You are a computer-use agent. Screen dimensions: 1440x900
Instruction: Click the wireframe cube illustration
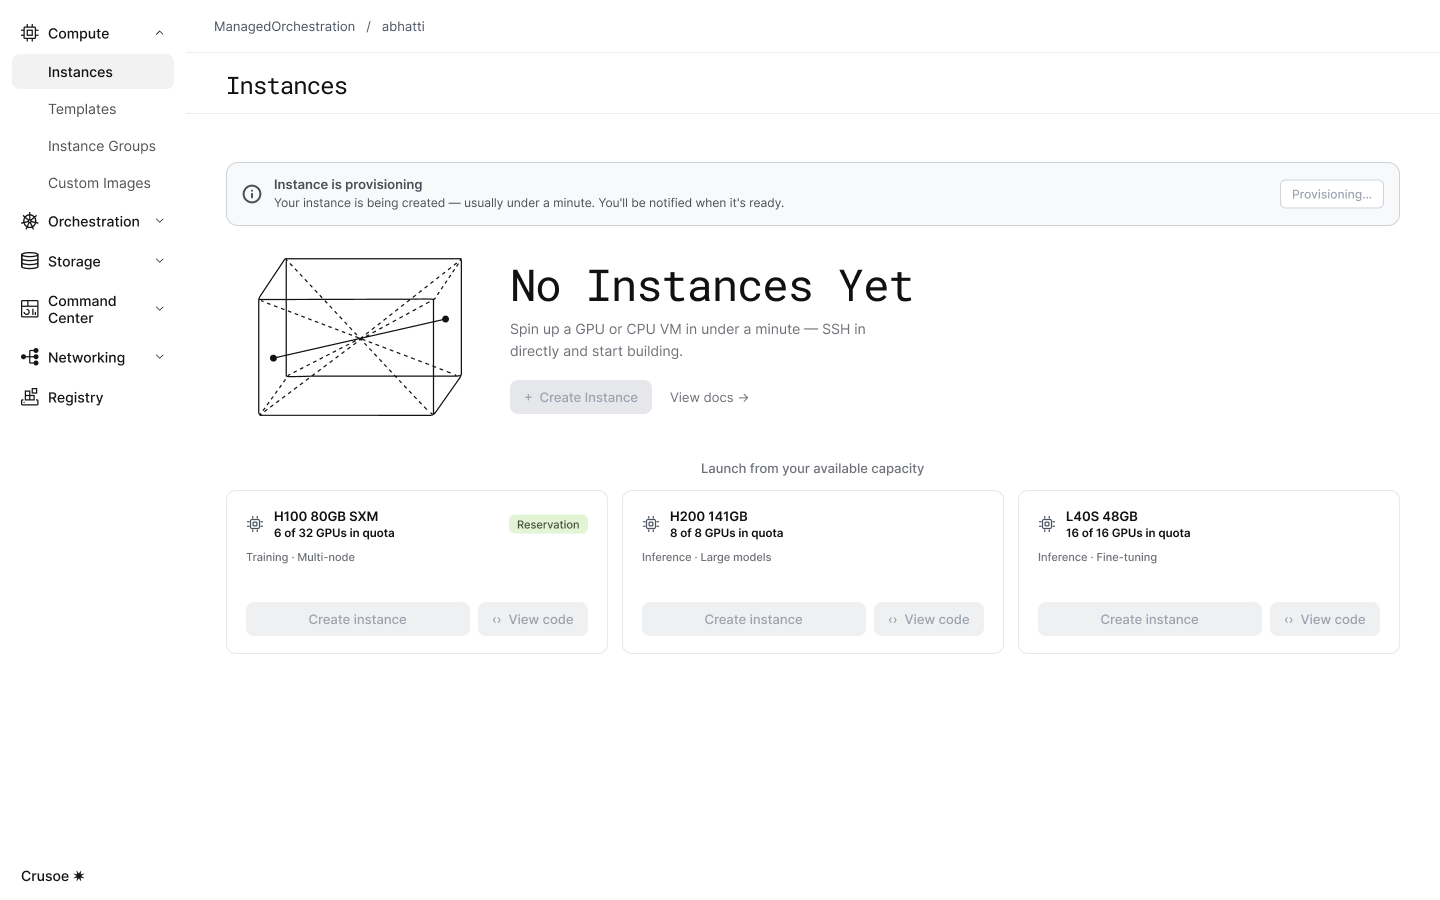coord(360,337)
